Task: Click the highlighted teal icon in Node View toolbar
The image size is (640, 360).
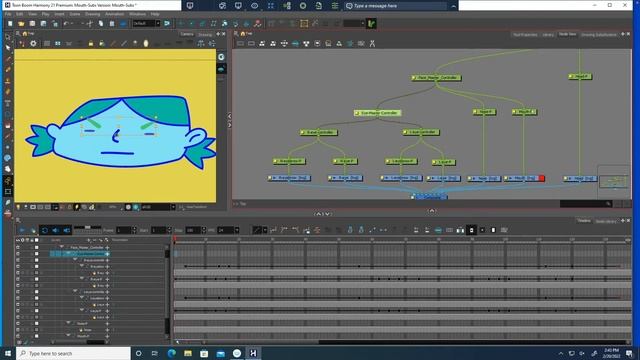Action: coord(295,43)
